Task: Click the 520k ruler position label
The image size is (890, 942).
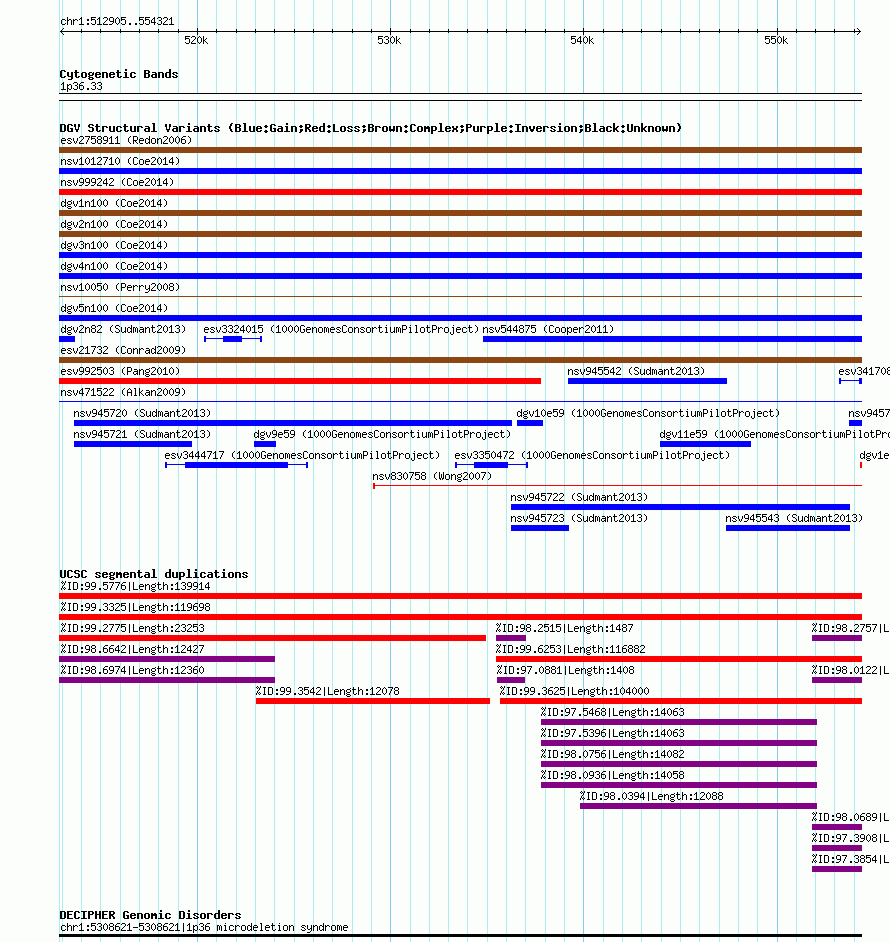Action: click(196, 41)
